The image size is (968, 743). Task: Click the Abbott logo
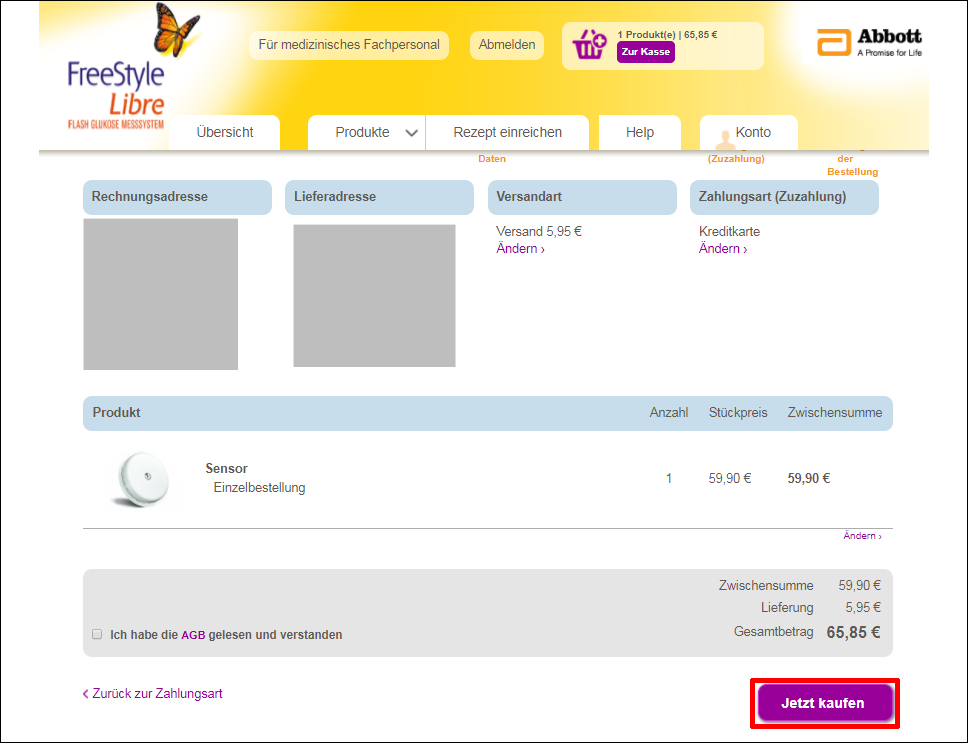click(869, 43)
